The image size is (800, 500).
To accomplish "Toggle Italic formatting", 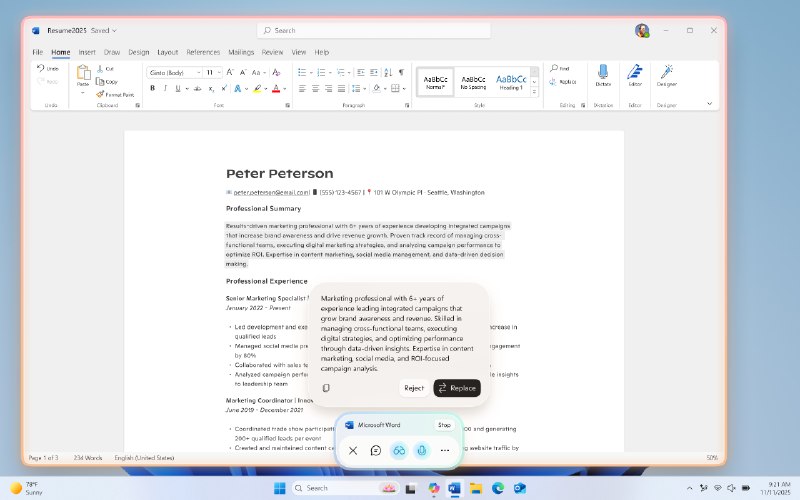I will [165, 88].
